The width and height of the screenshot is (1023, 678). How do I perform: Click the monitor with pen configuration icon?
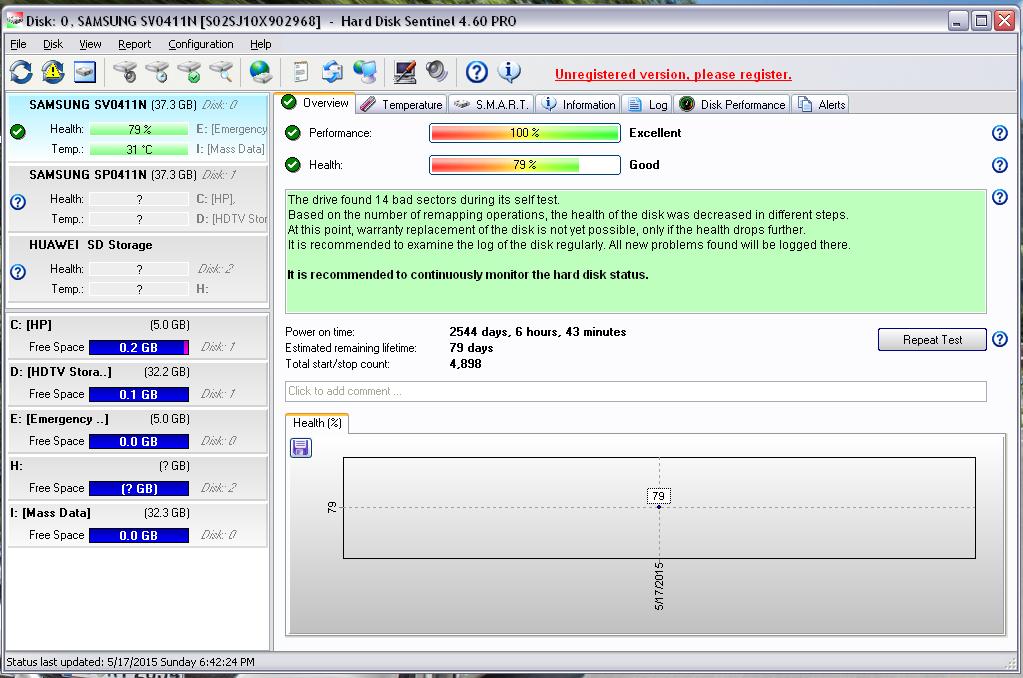(x=405, y=72)
